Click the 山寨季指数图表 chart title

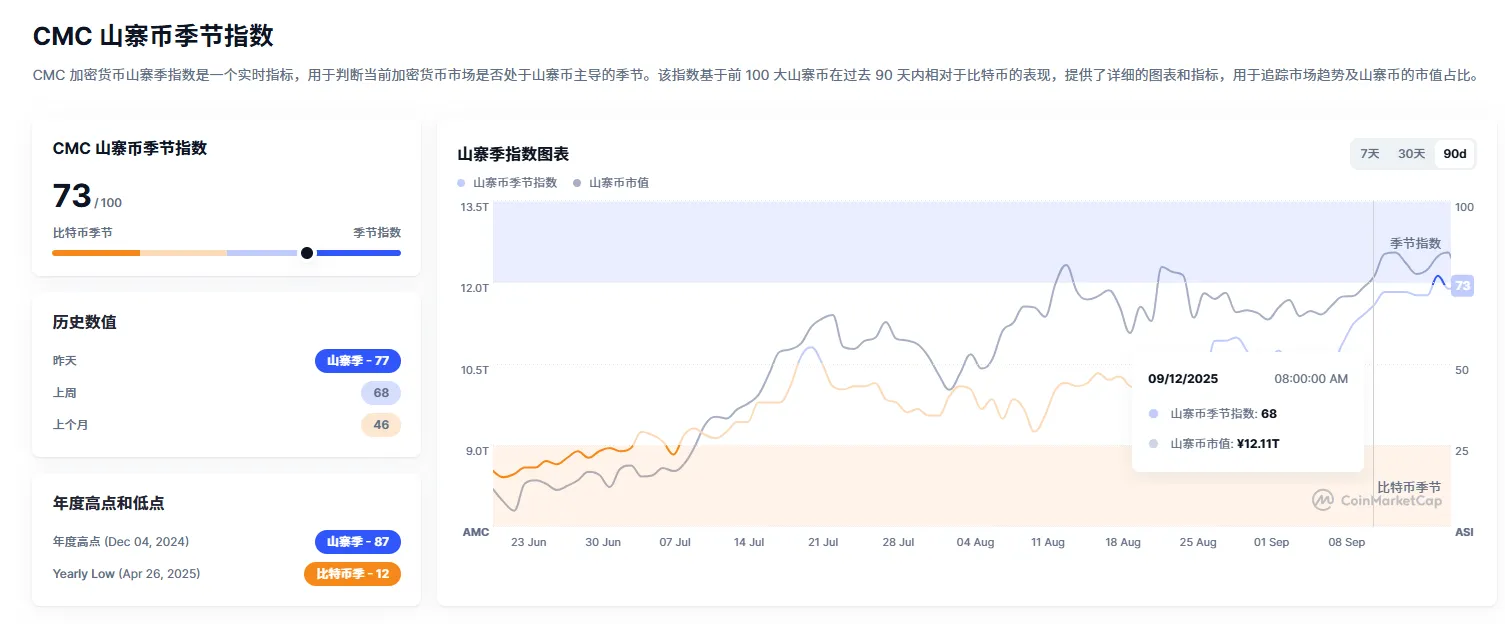[513, 154]
